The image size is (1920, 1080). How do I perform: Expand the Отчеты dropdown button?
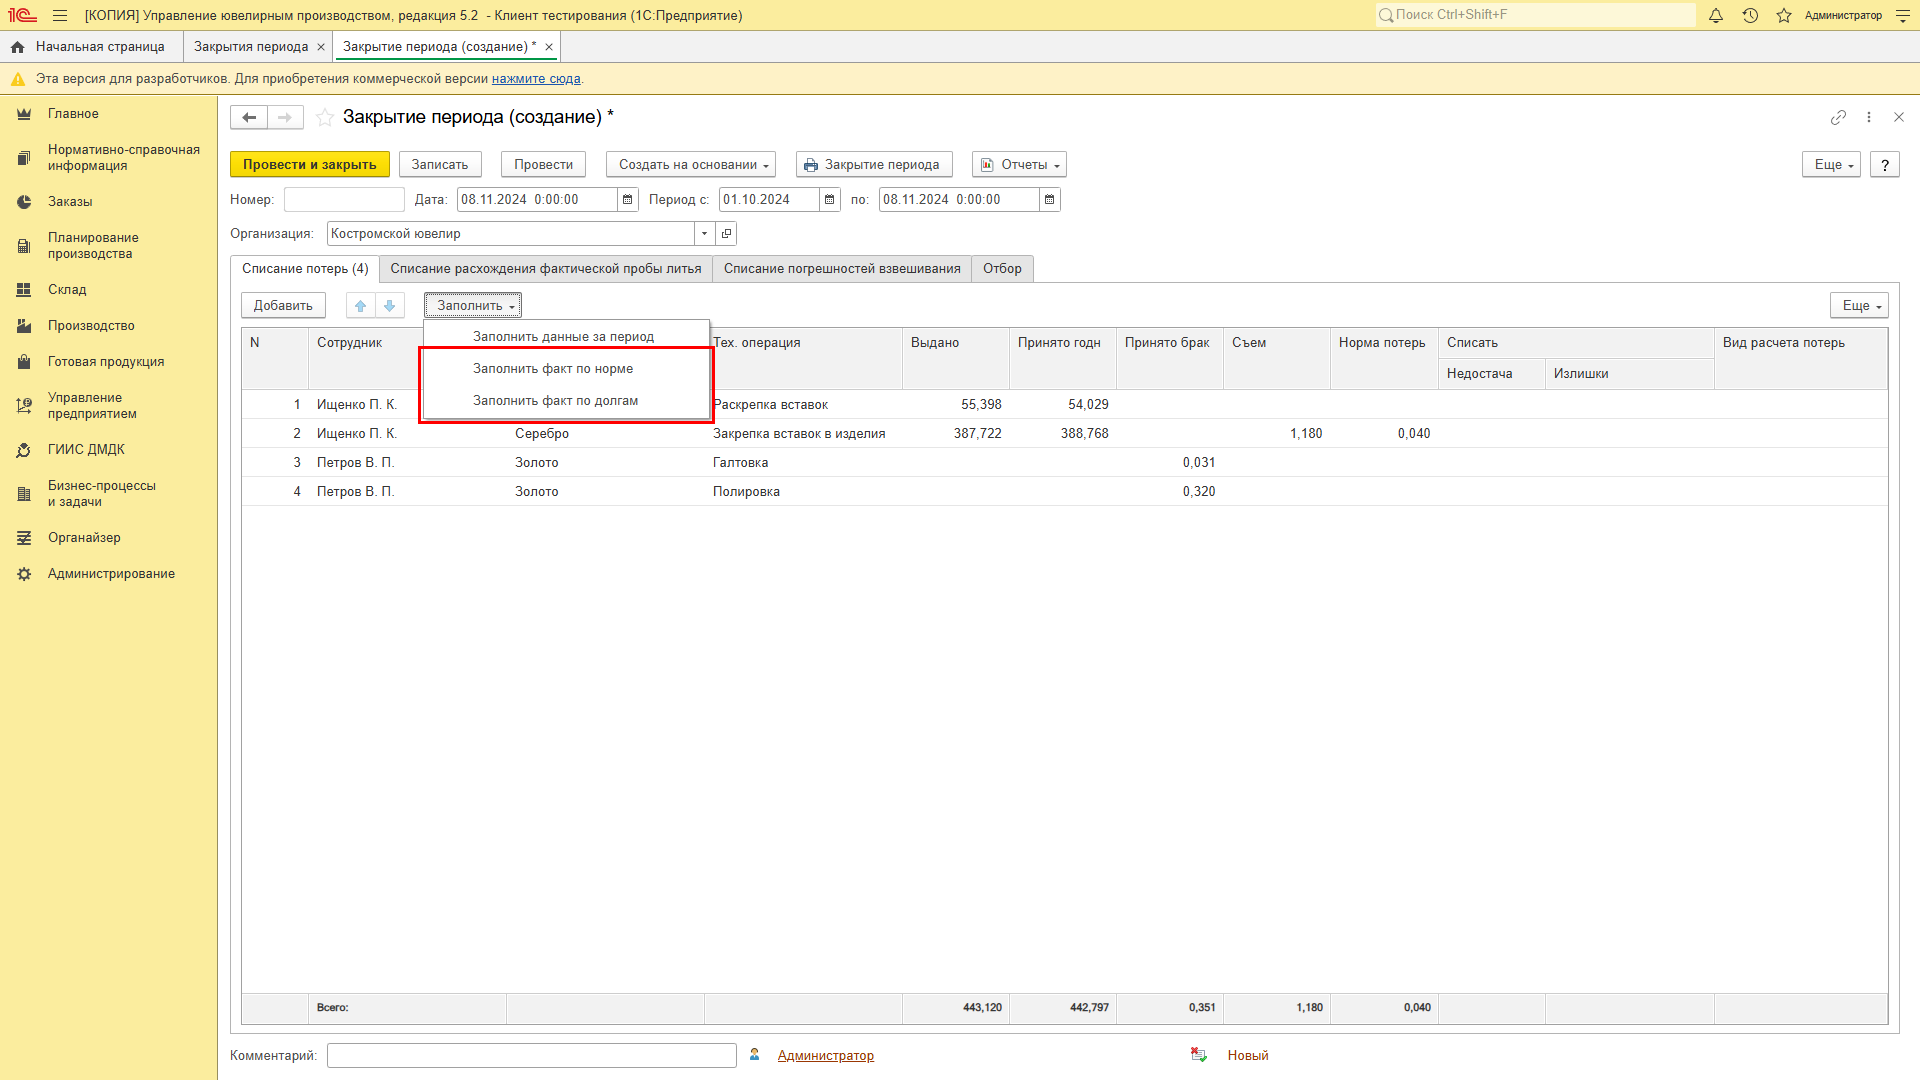point(1019,165)
